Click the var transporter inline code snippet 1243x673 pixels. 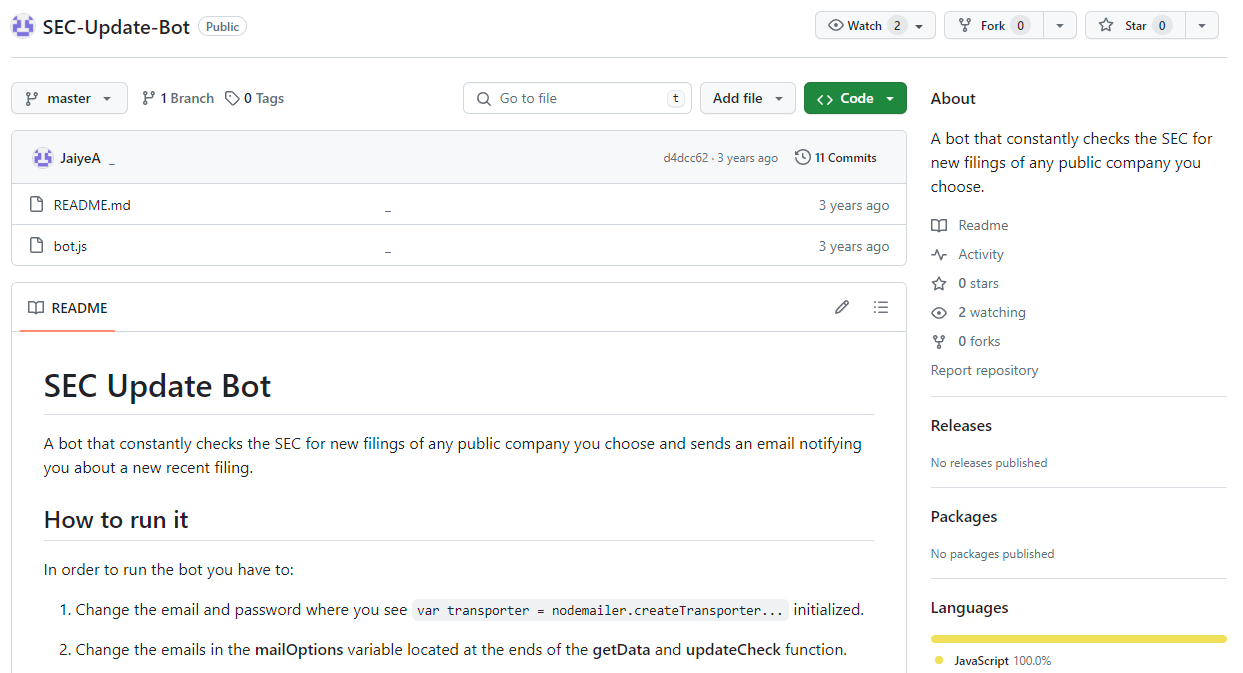600,610
